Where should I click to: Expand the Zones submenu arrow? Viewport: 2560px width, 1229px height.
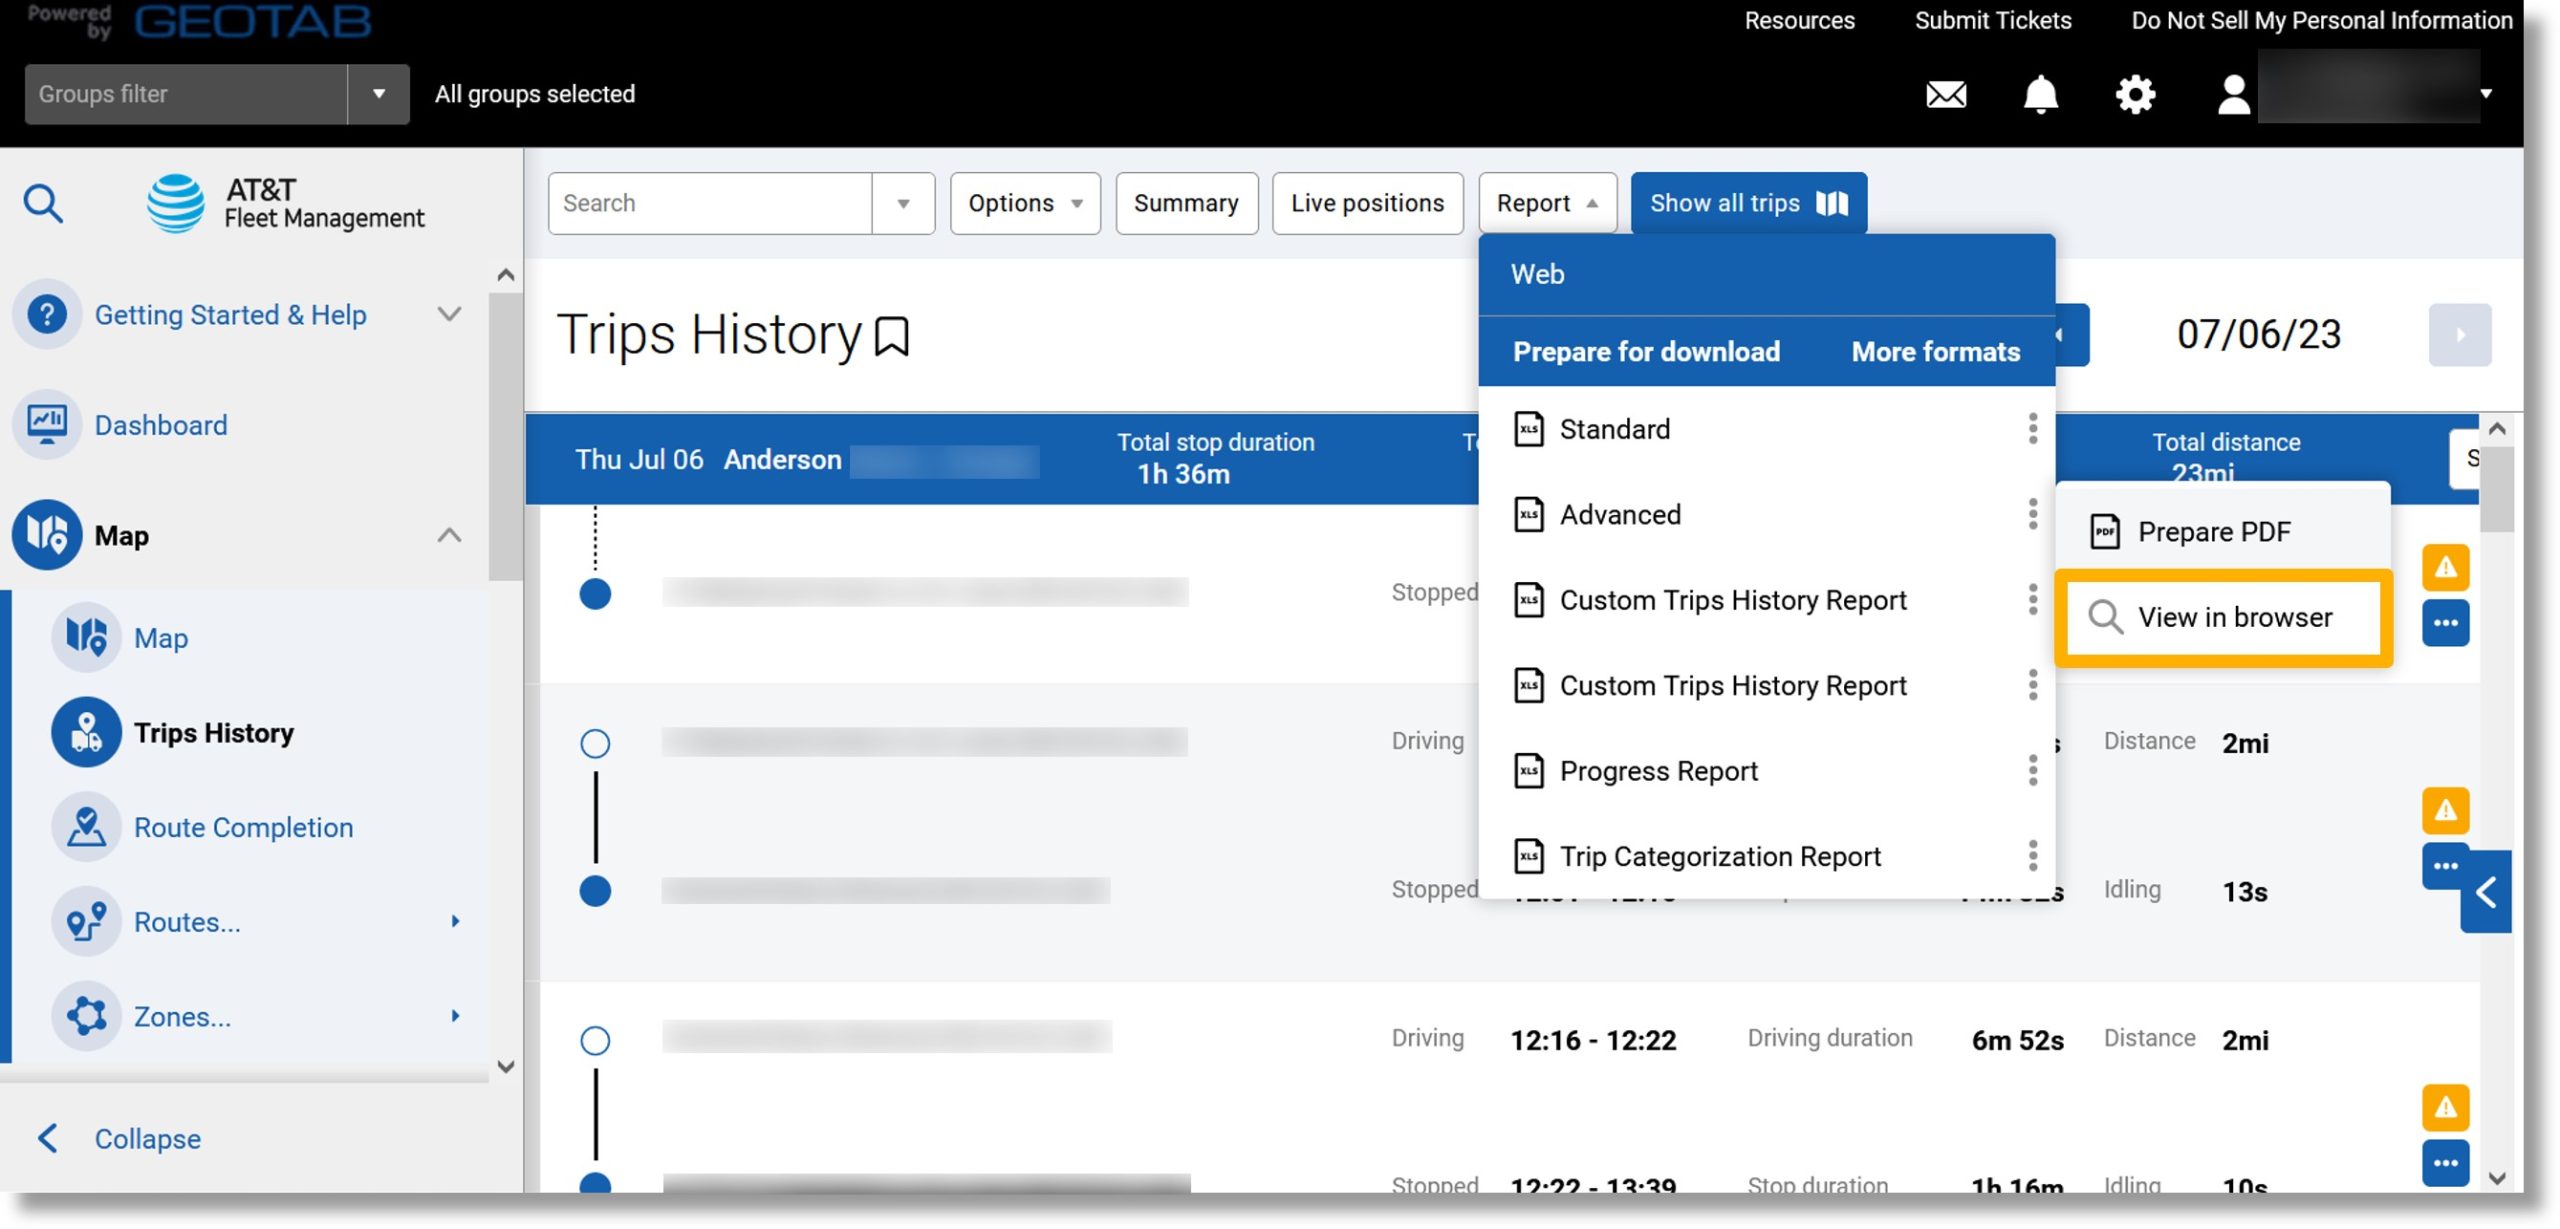(x=455, y=1016)
